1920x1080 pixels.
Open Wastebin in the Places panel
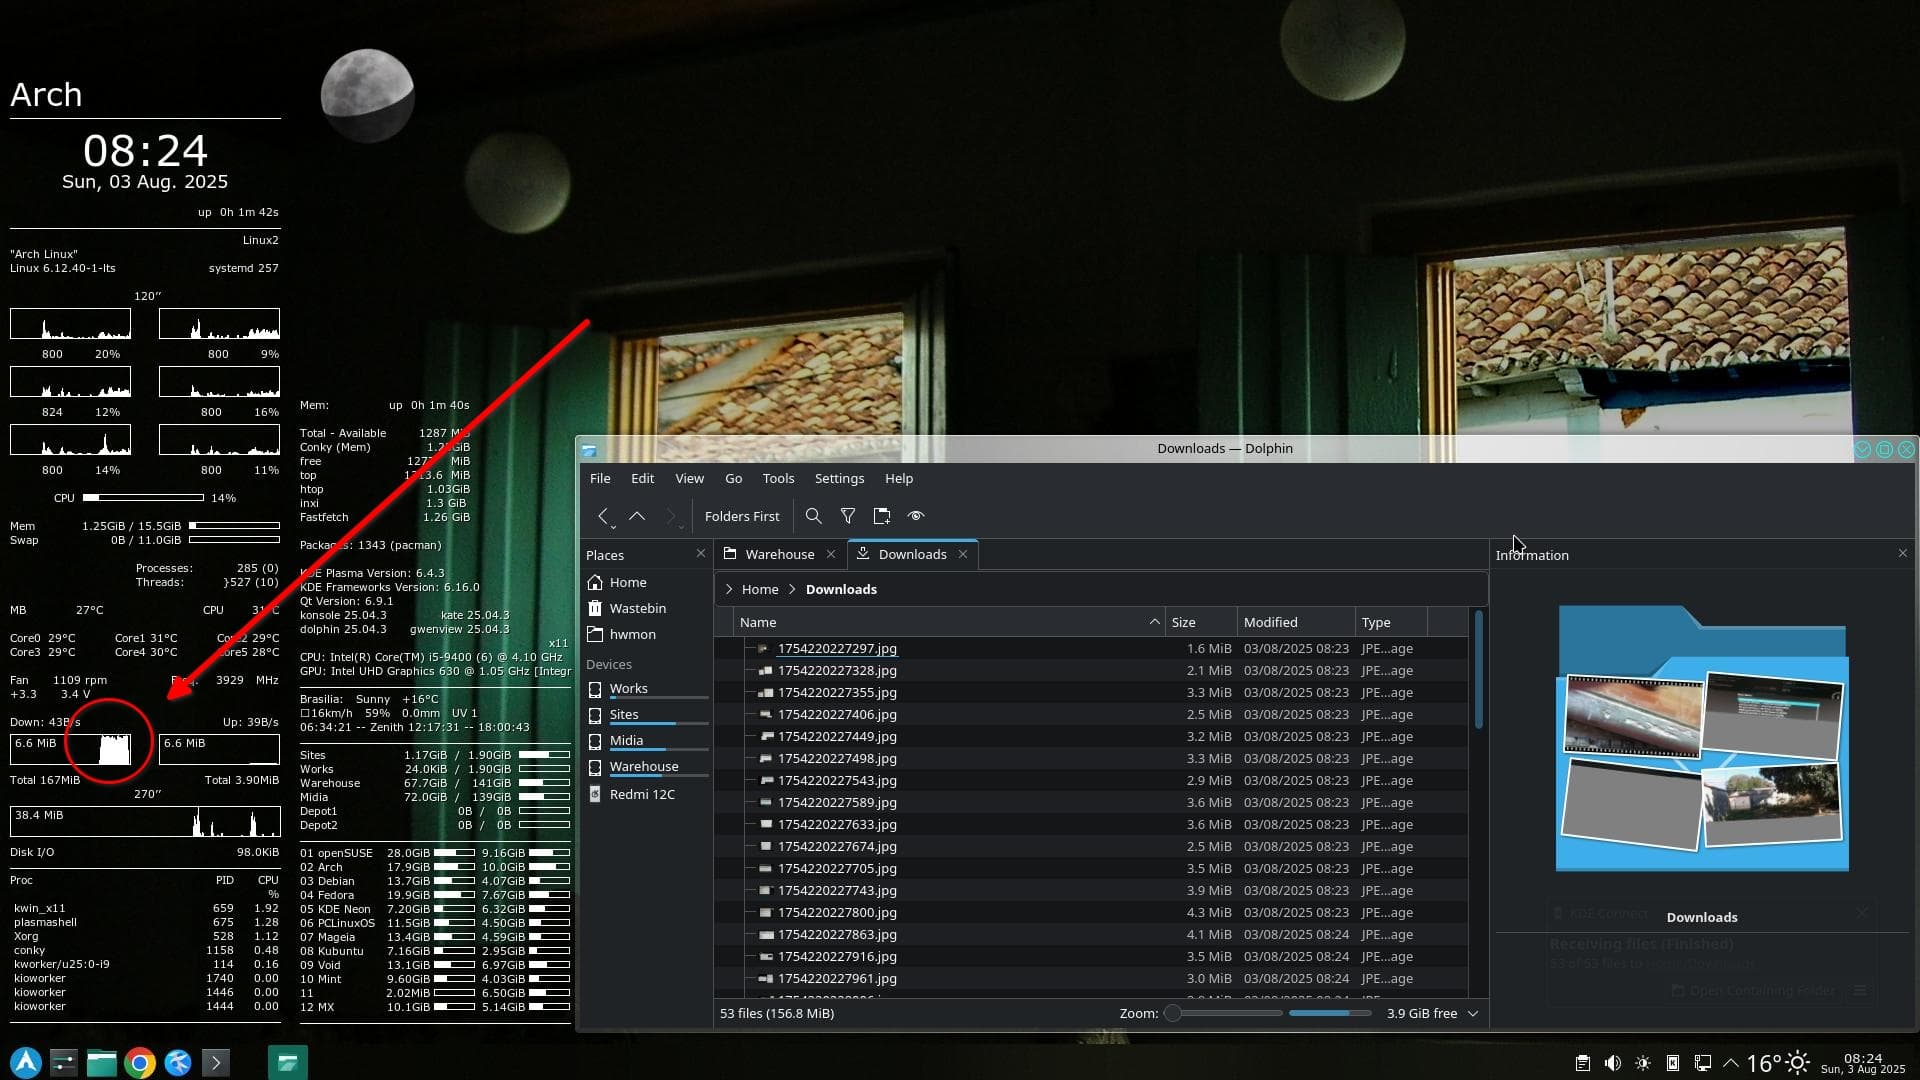click(x=637, y=608)
